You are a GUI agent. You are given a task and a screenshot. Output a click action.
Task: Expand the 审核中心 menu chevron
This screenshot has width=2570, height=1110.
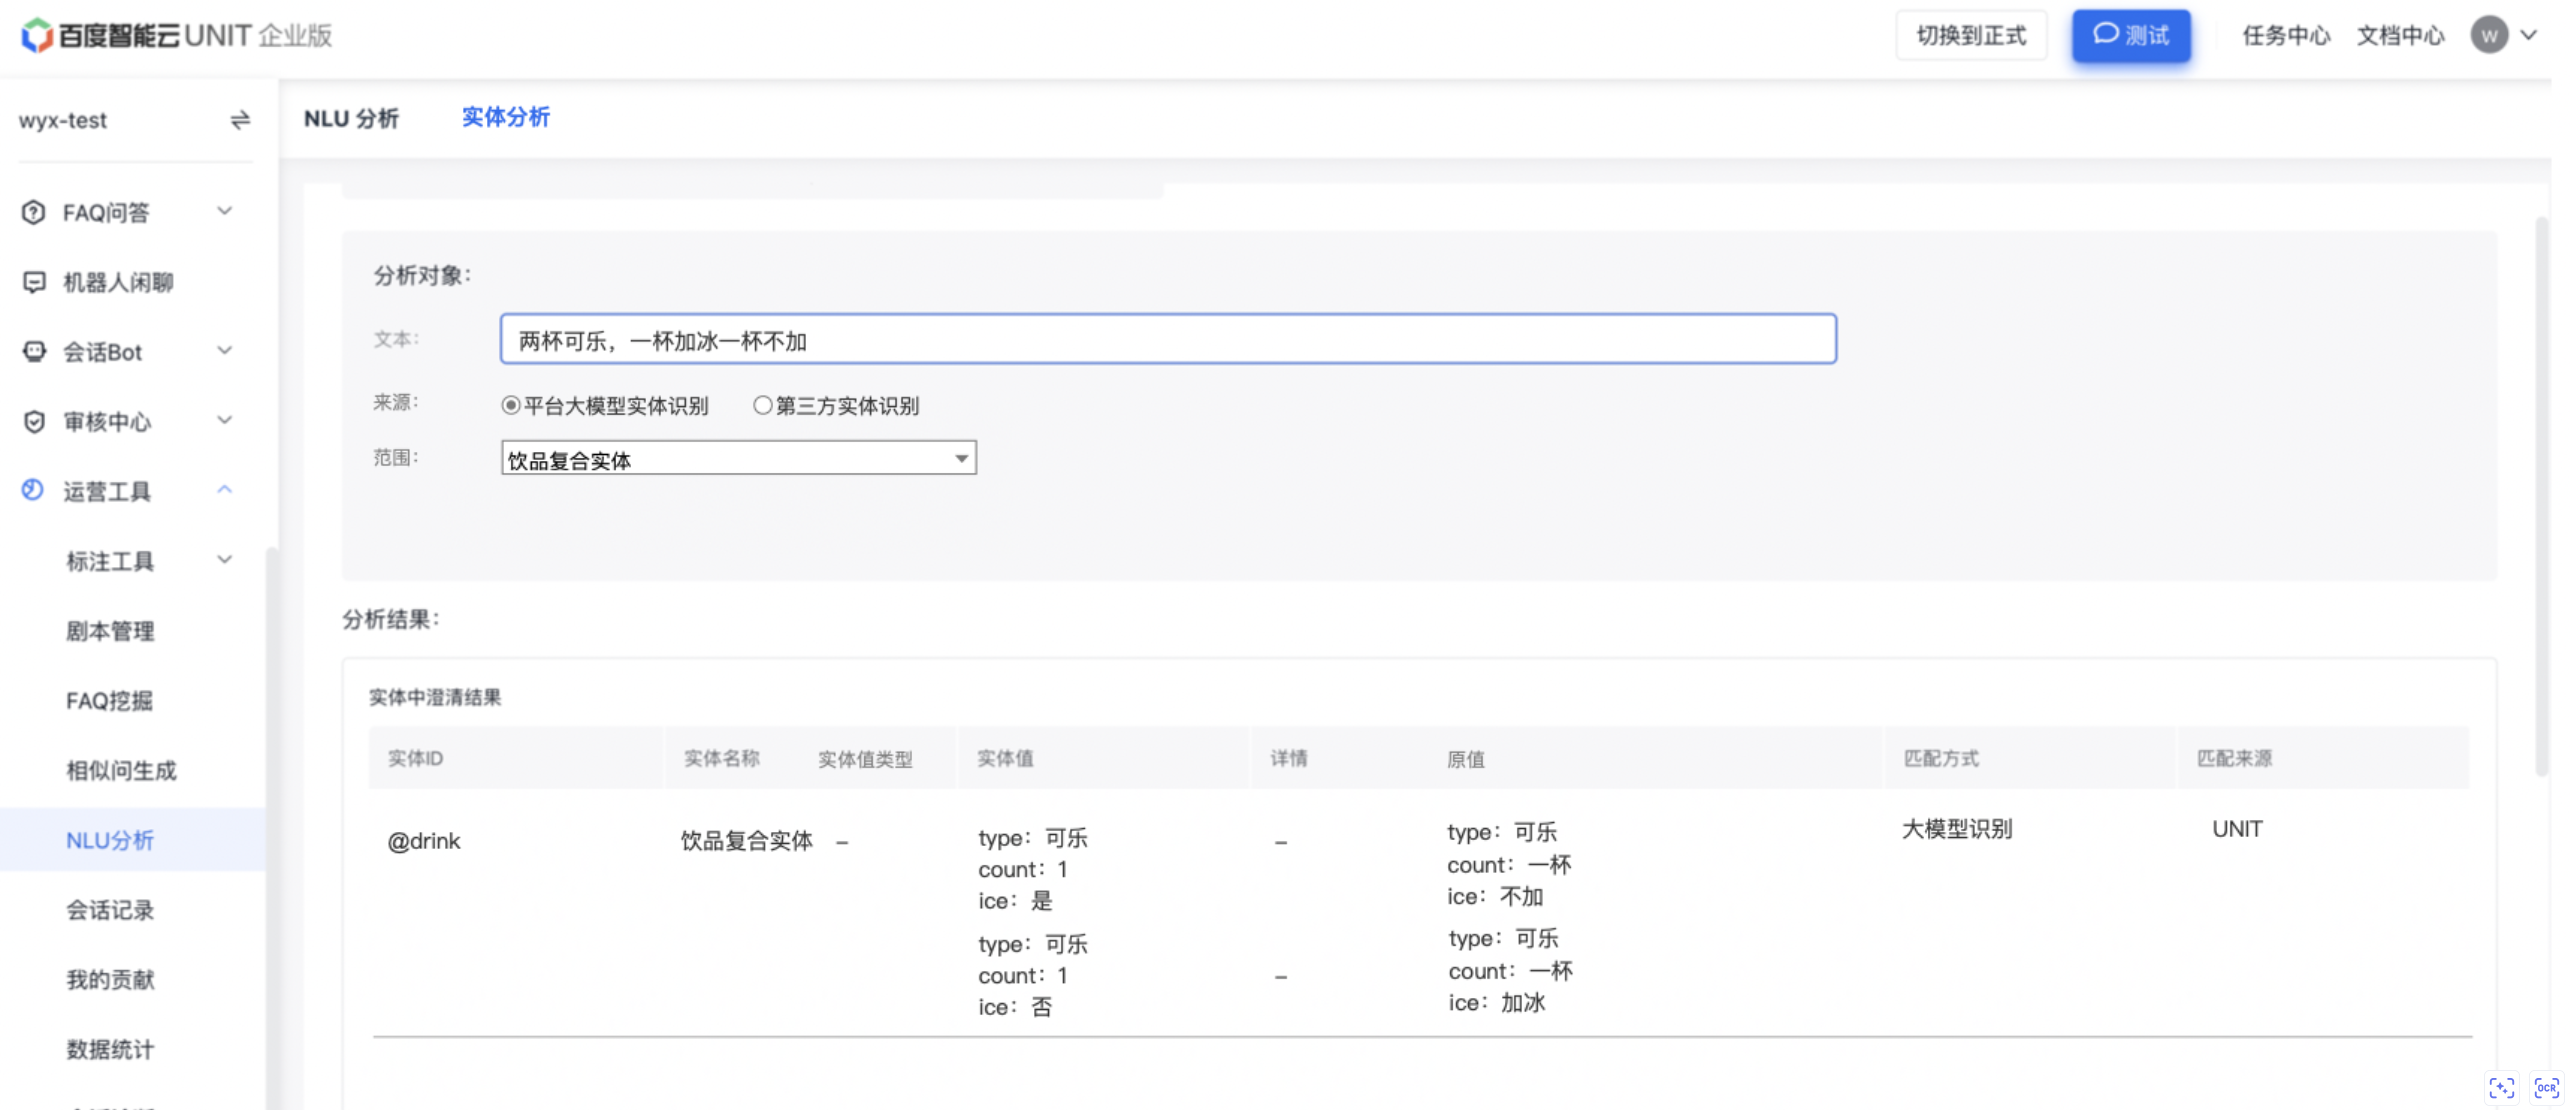(x=225, y=420)
